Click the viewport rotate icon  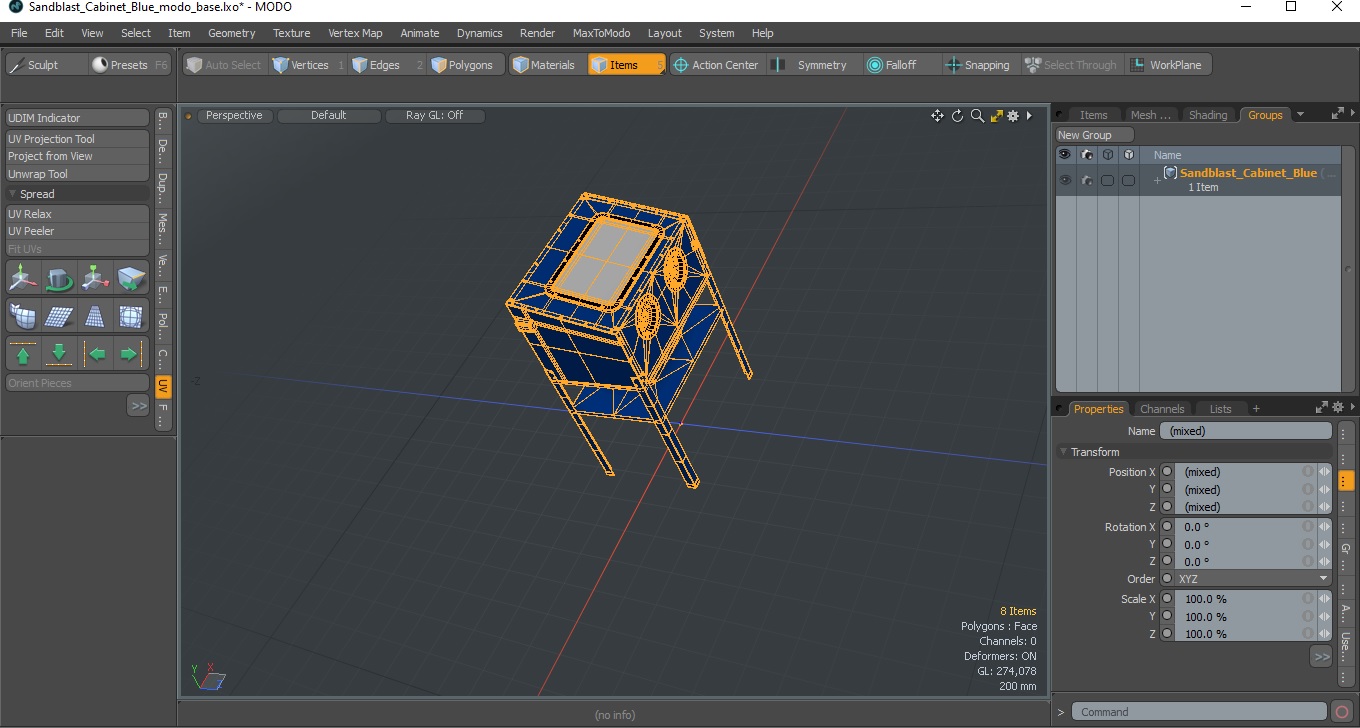[x=957, y=116]
